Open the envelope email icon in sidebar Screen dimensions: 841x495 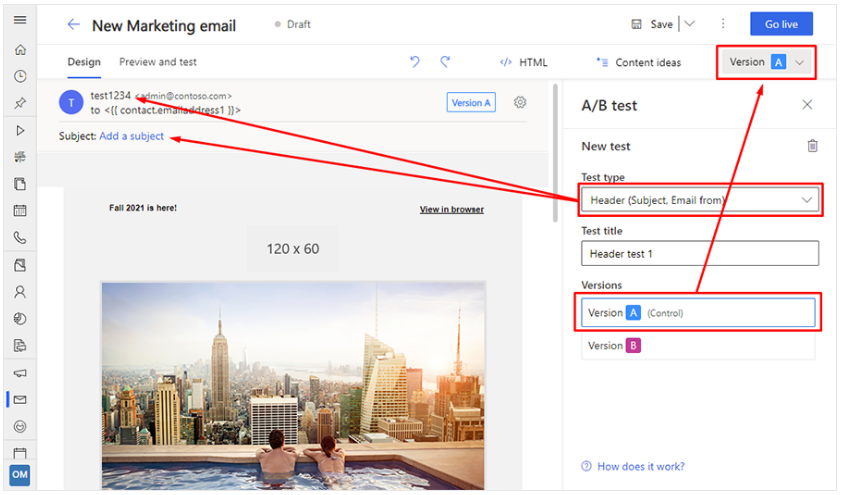click(20, 400)
